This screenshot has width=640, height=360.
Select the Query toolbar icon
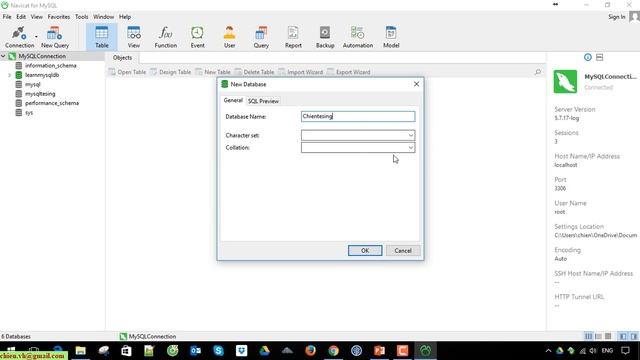pyautogui.click(x=261, y=37)
